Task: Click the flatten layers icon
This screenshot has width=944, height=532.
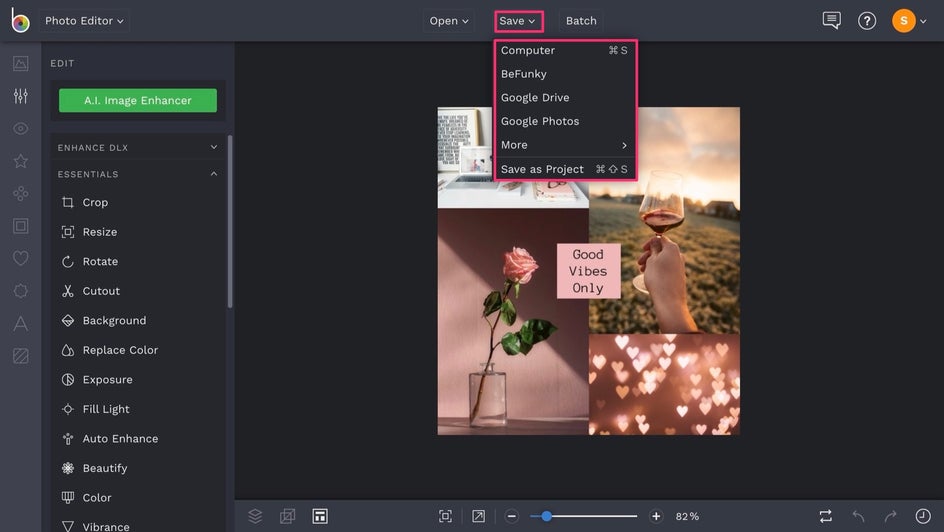Action: (x=288, y=516)
